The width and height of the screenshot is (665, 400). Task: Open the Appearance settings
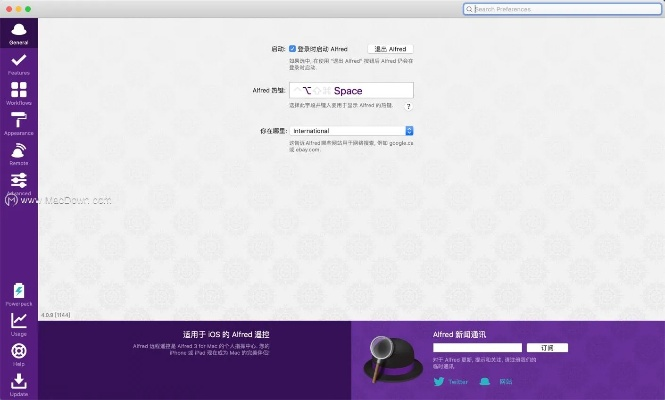point(18,123)
